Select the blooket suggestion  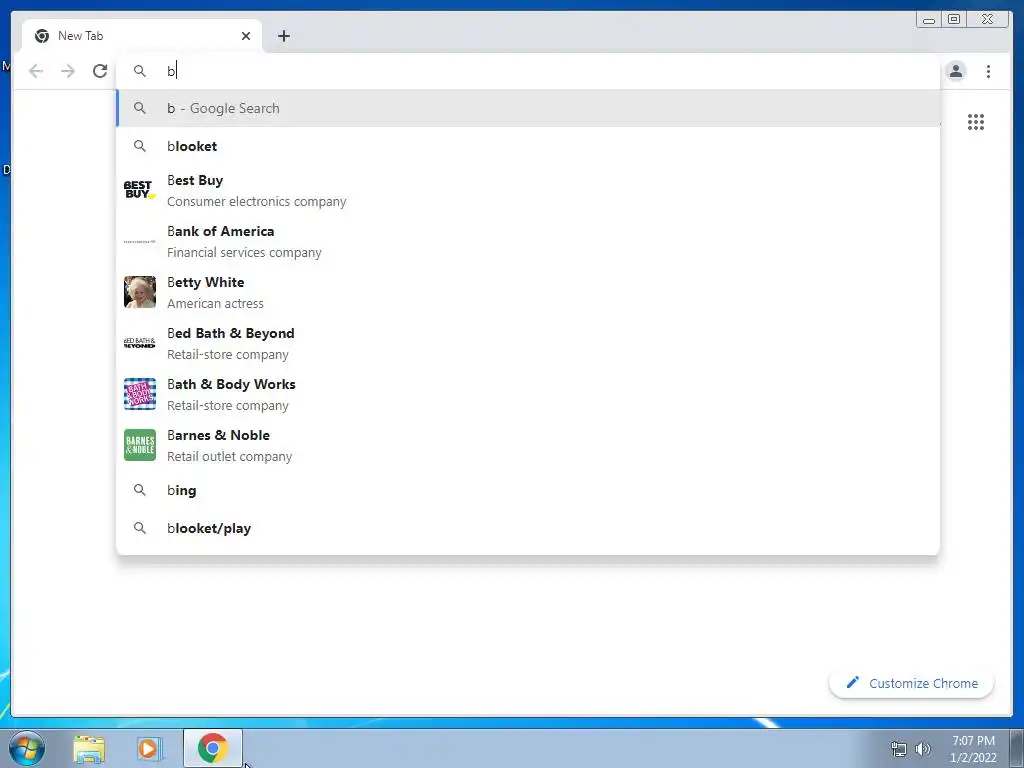[x=528, y=146]
